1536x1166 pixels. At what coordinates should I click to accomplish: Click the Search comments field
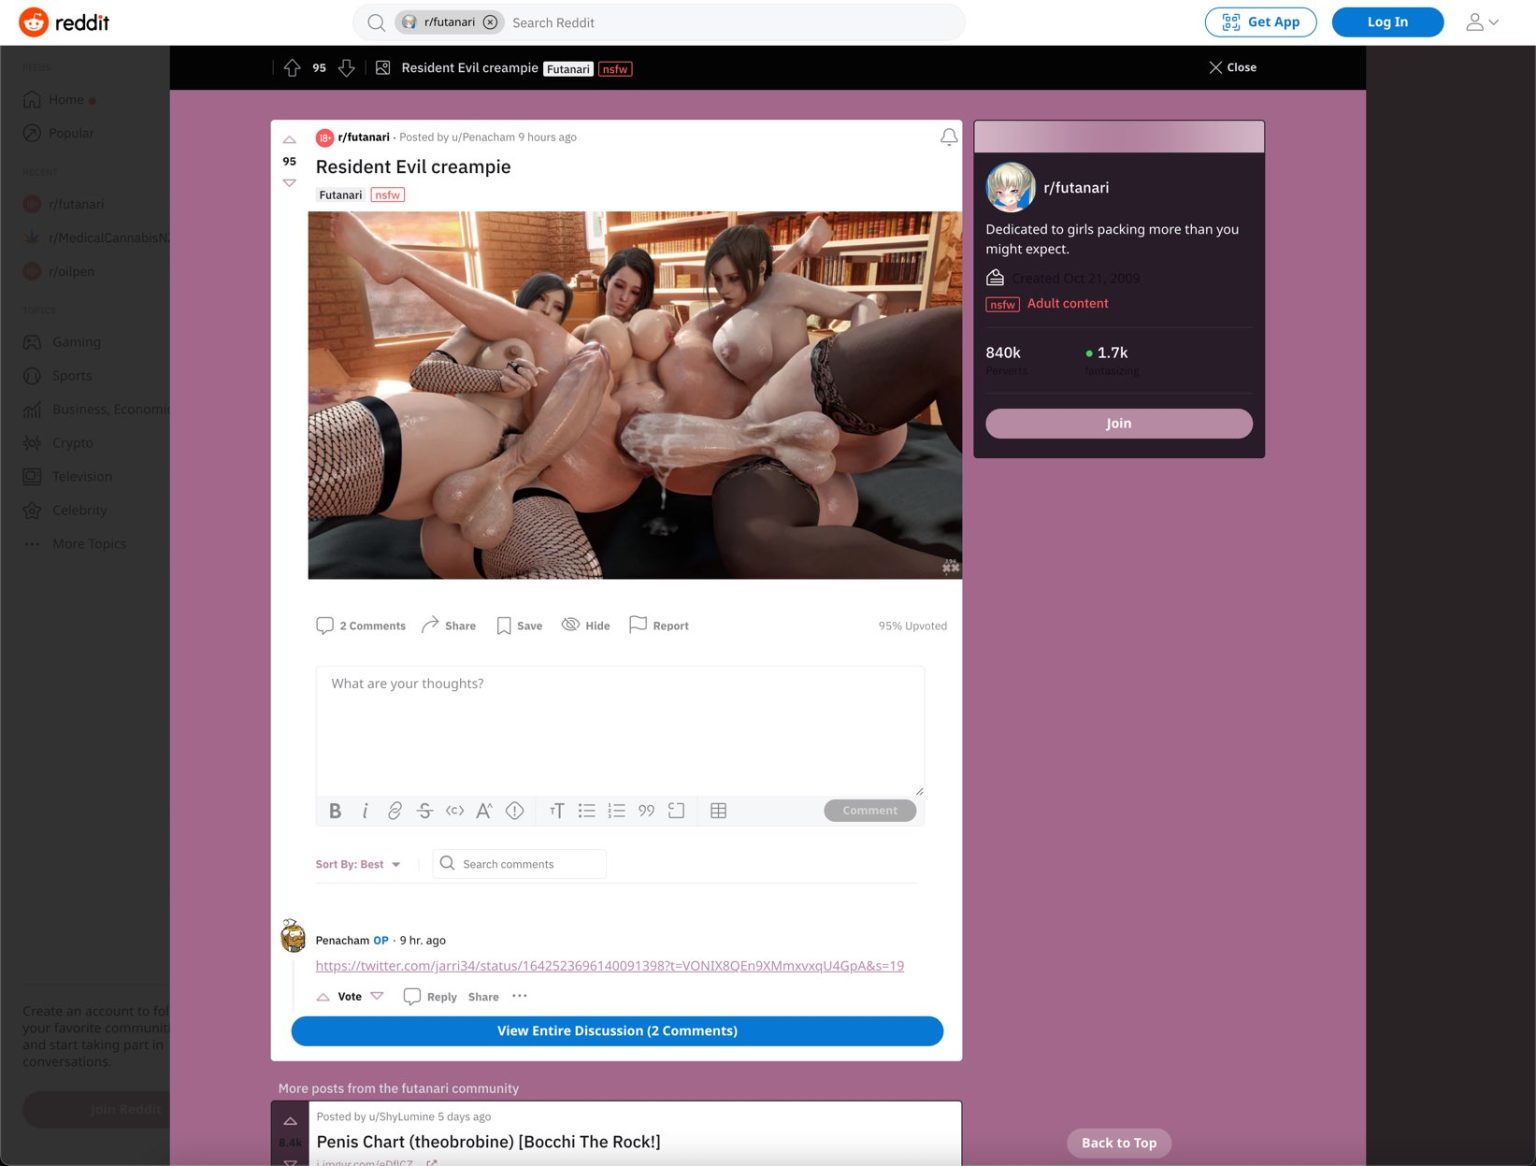(x=520, y=864)
